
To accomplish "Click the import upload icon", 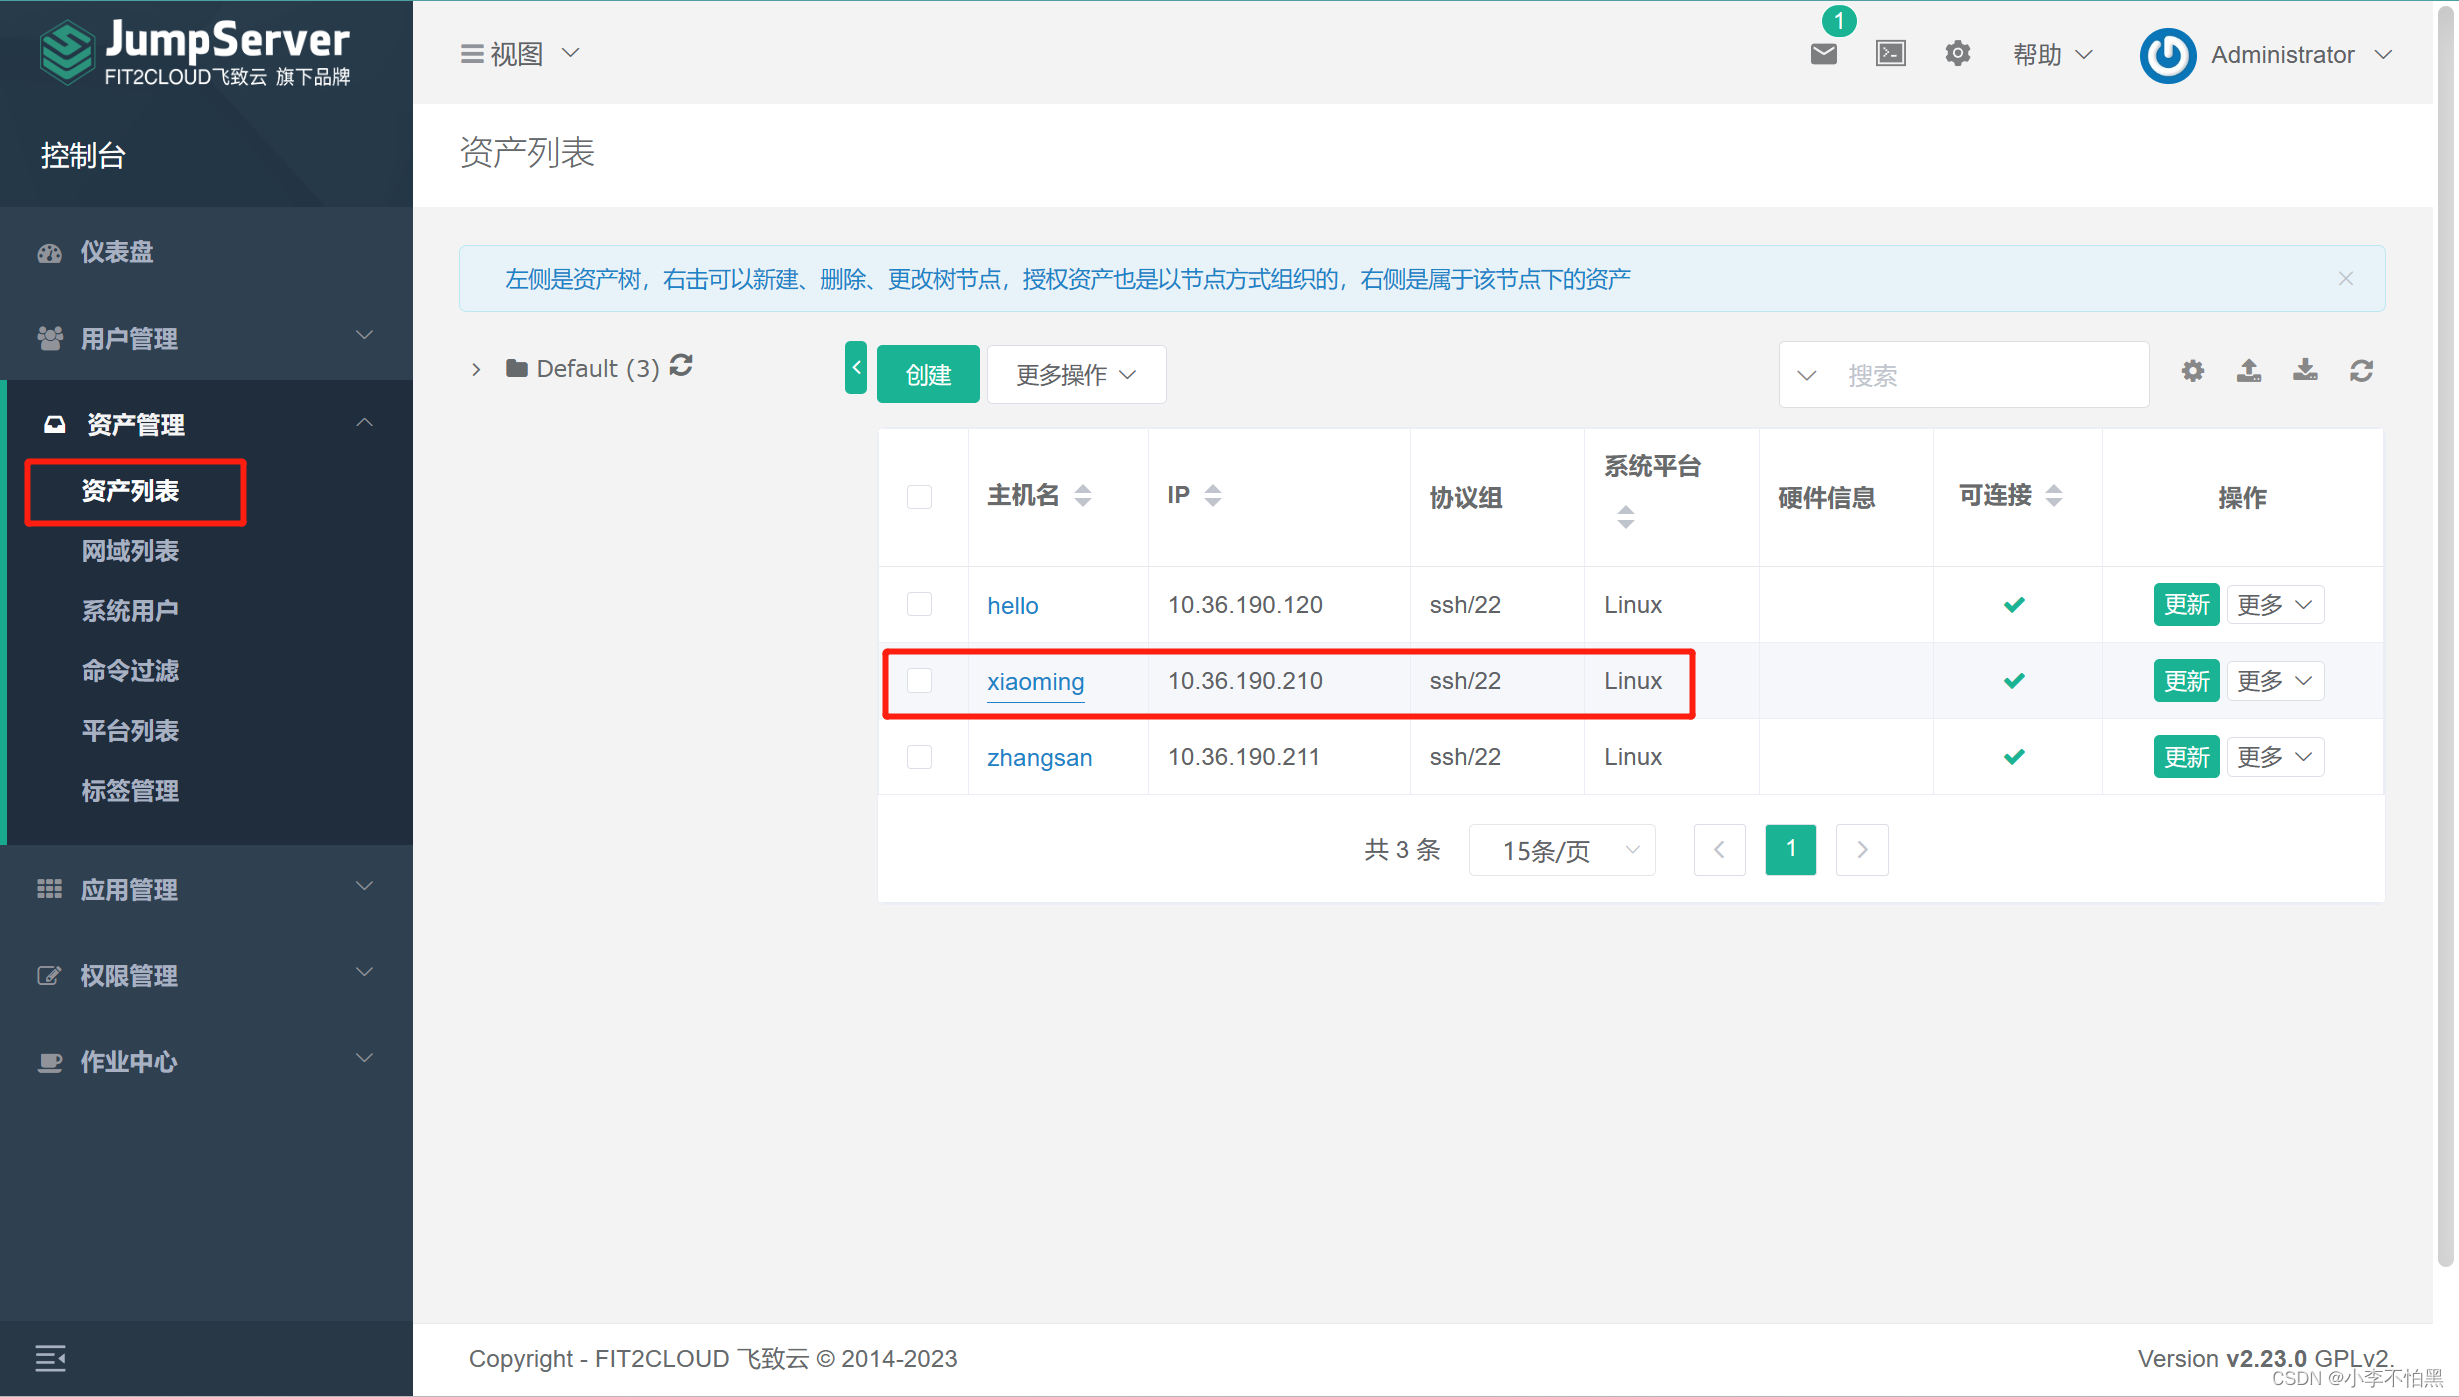I will [x=2249, y=371].
